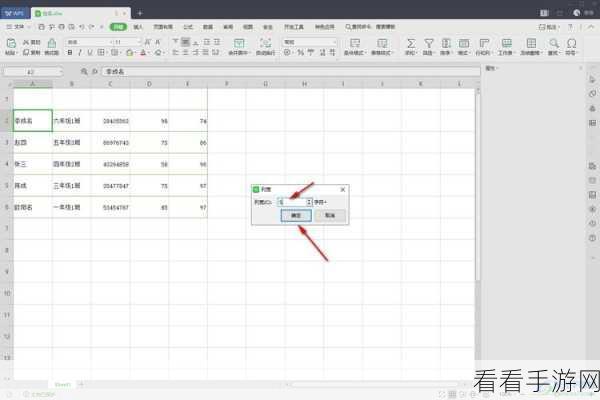Switch to the Page Layout ribbon tab

coord(163,27)
